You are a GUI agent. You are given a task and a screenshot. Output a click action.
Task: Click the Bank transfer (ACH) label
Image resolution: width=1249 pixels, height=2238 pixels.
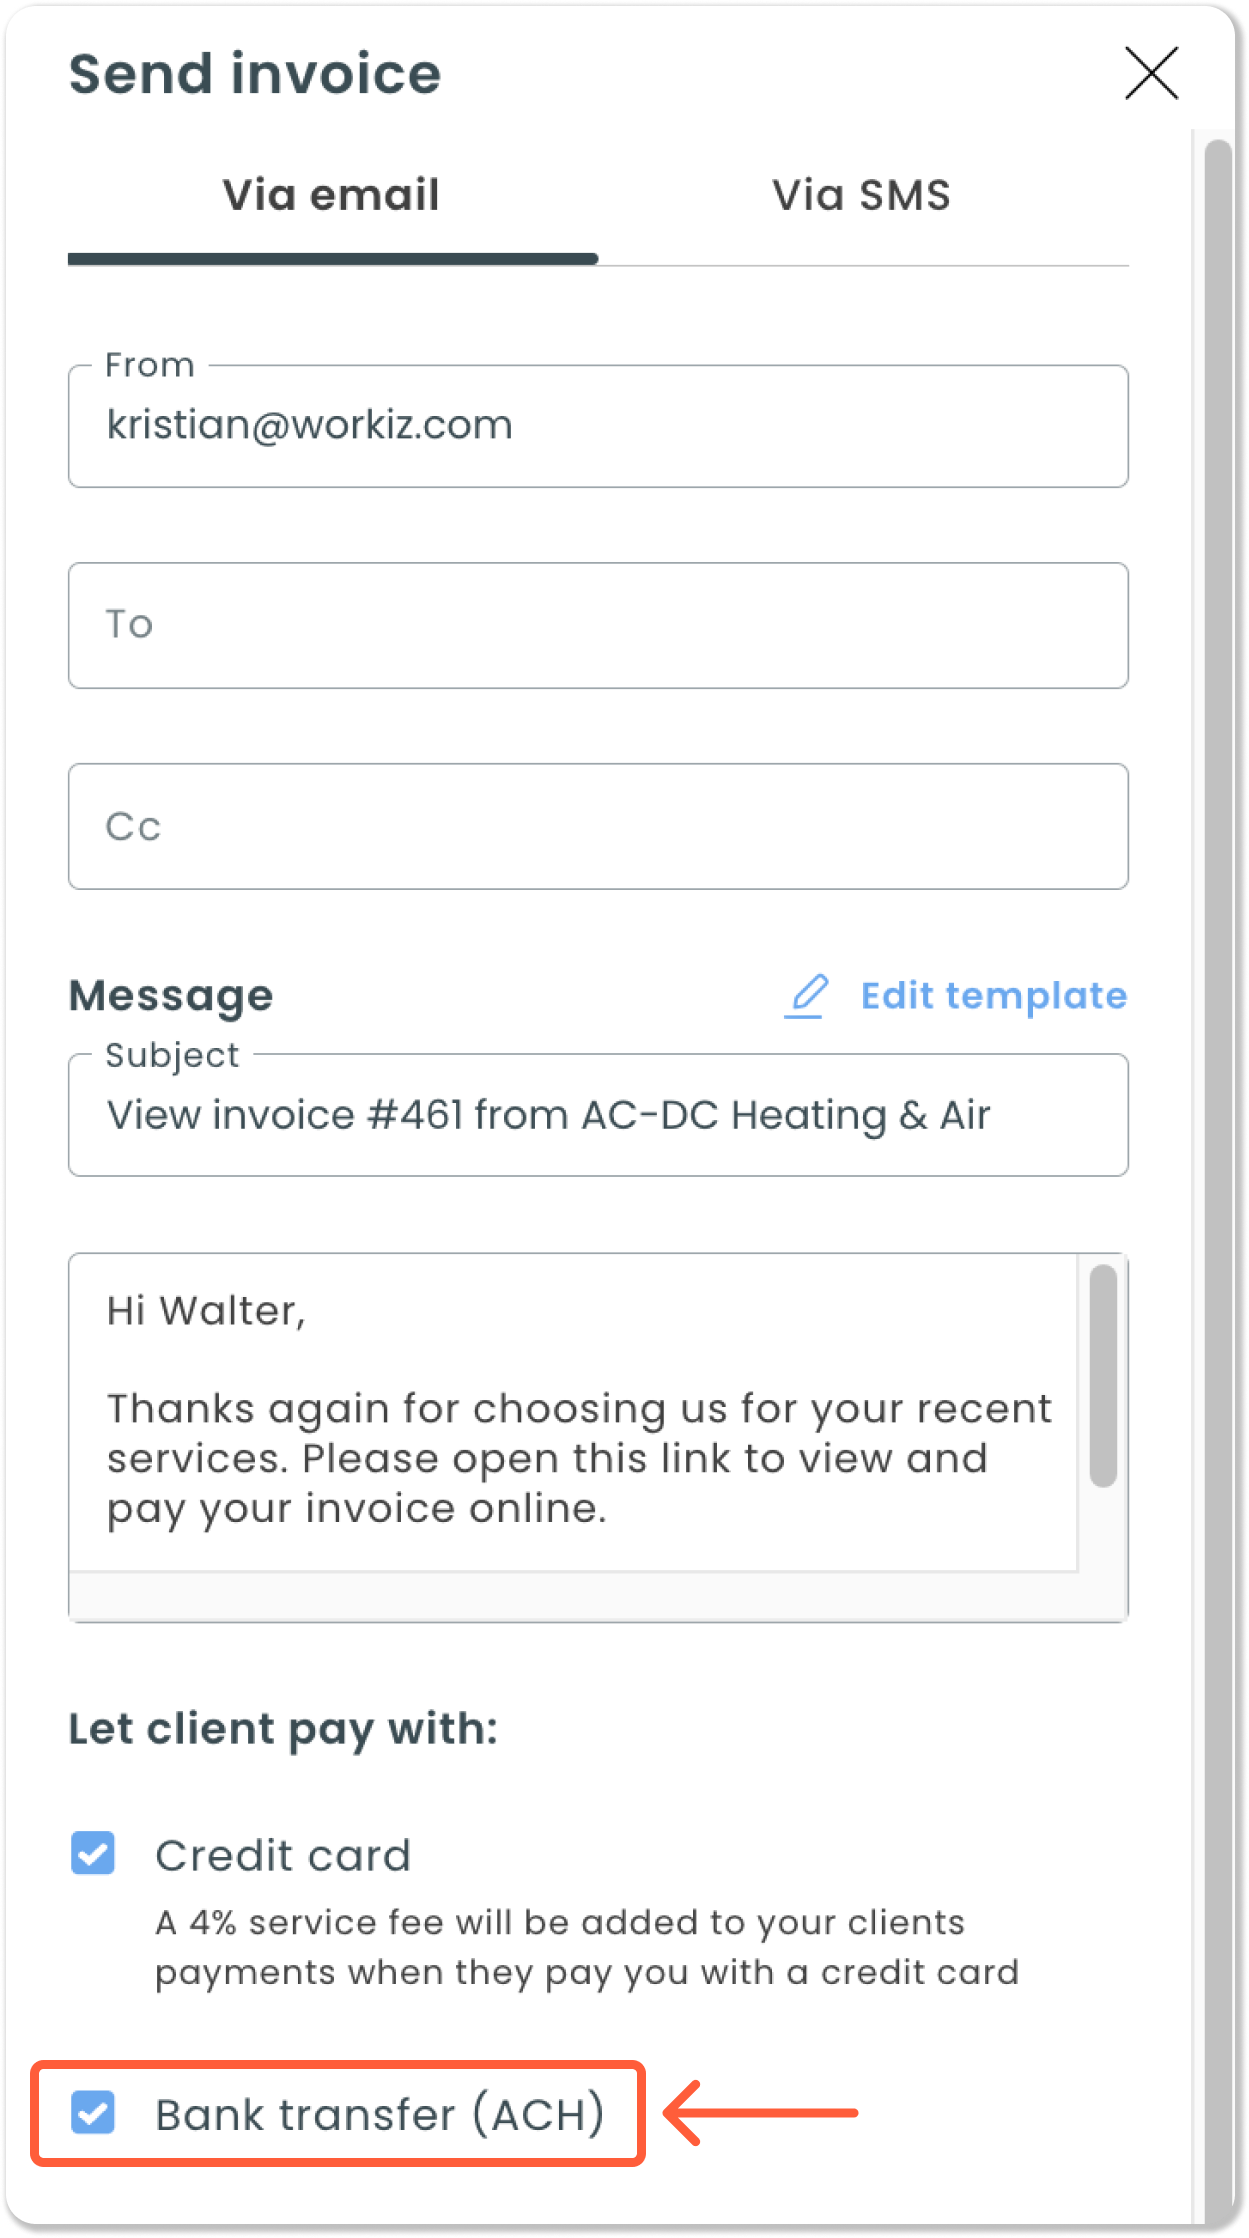point(380,2115)
